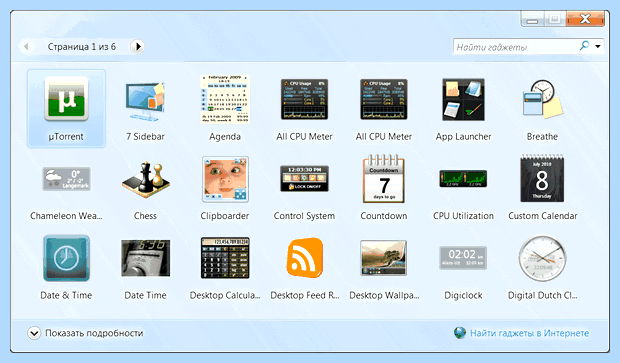Open Найти гаджеты в Интернете link
This screenshot has height=363, width=620.
pos(529,333)
